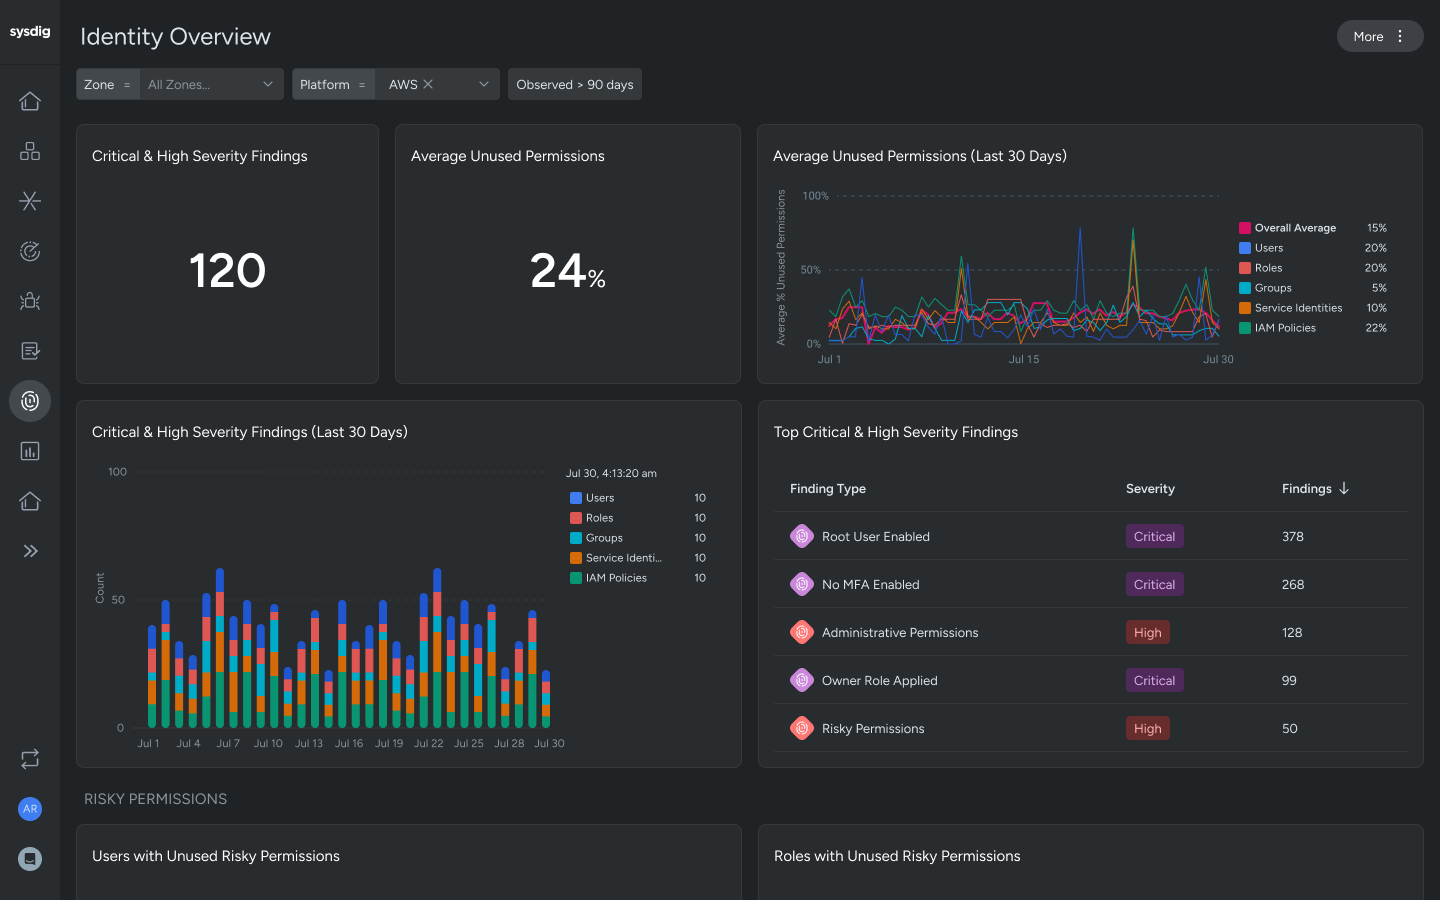1440x900 pixels.
Task: Open the Reports bar-chart icon in sidebar
Action: [x=30, y=451]
